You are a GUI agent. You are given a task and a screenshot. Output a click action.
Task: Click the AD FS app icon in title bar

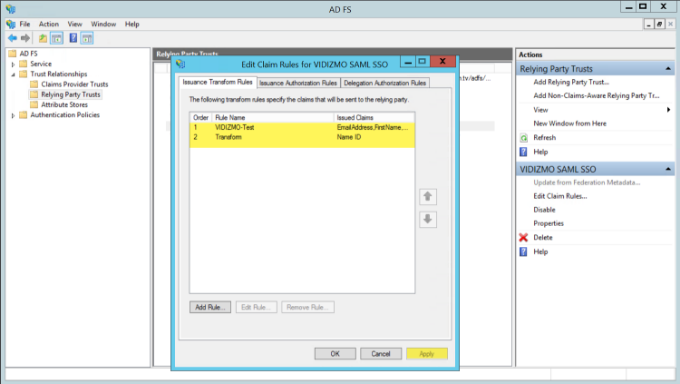[x=10, y=9]
